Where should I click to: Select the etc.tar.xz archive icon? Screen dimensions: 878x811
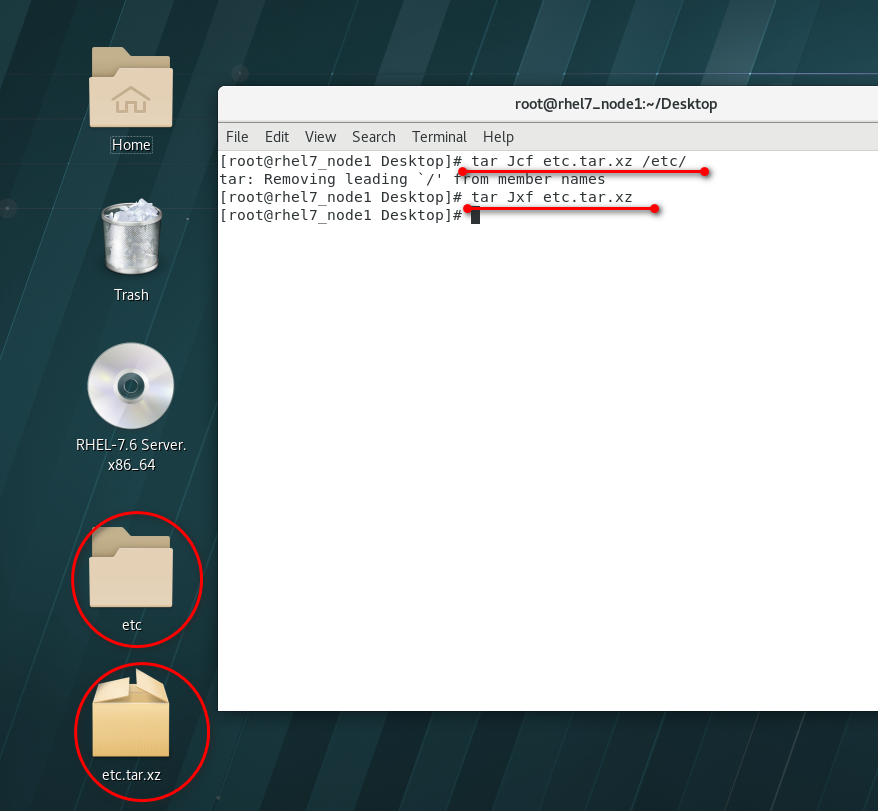131,713
